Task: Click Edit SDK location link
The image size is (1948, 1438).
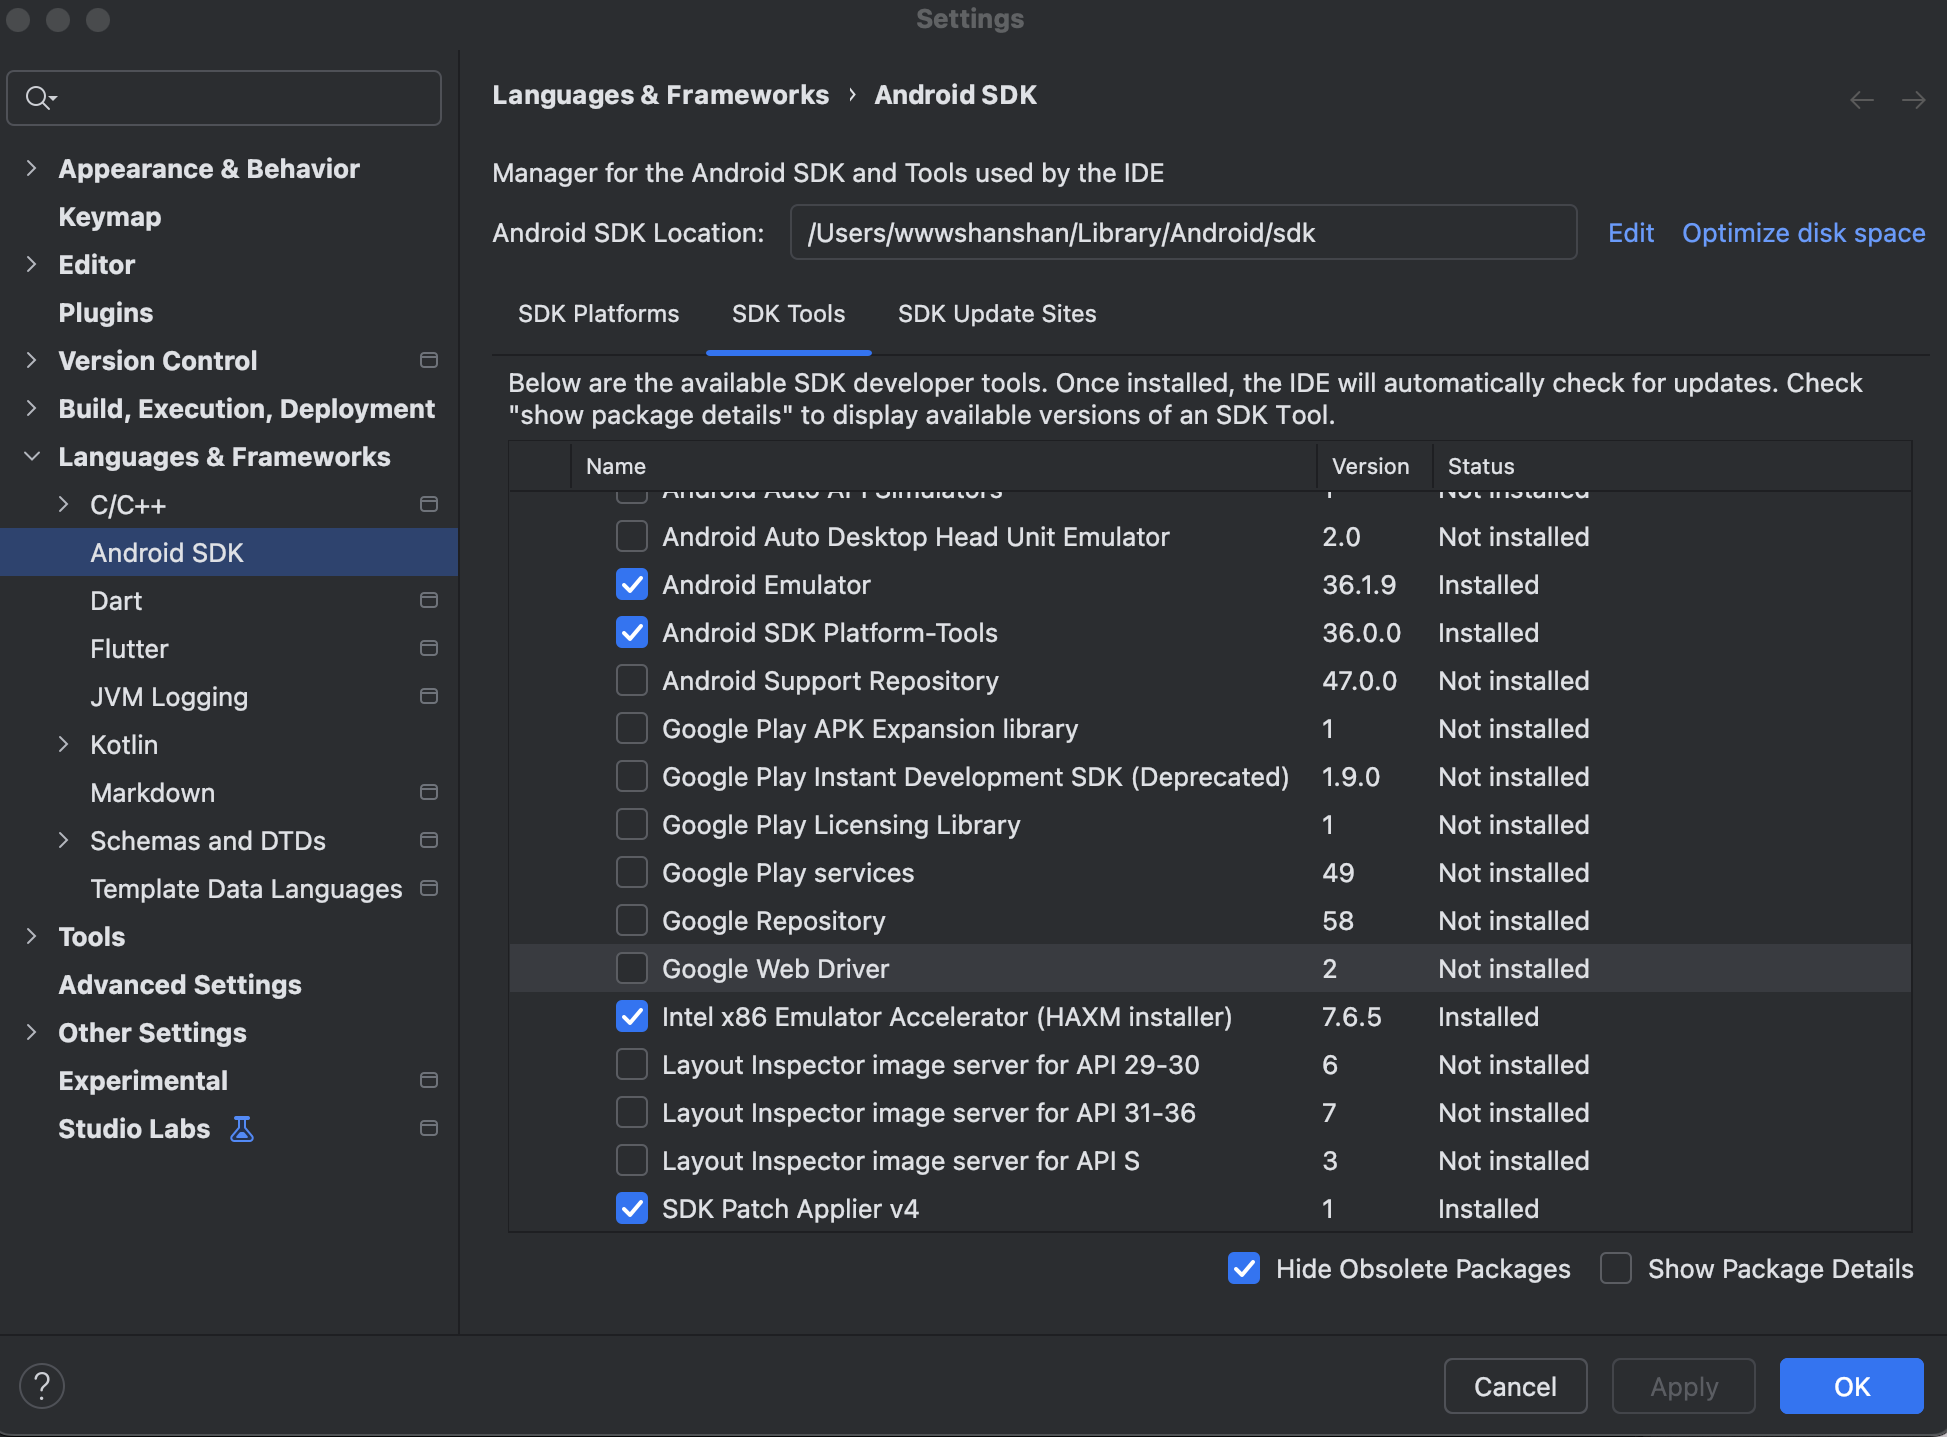Action: click(1631, 233)
